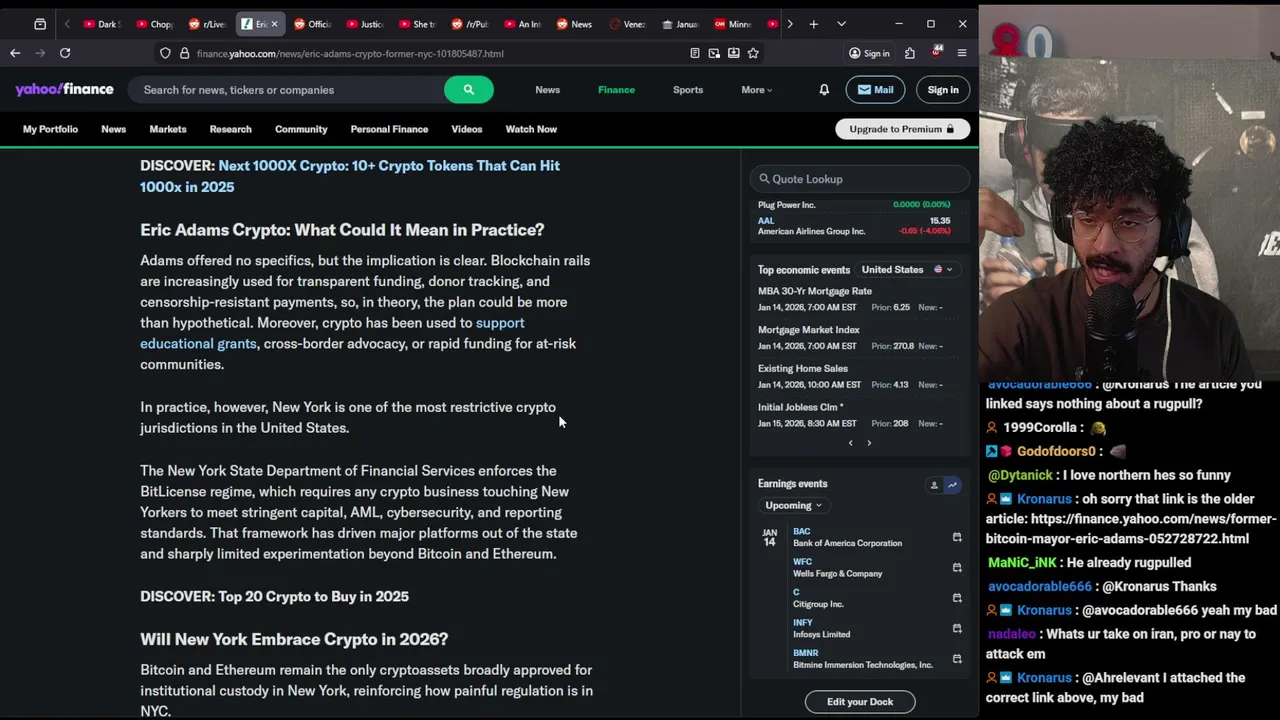
Task: Click the Yahoo Sign in button
Action: coord(942,89)
